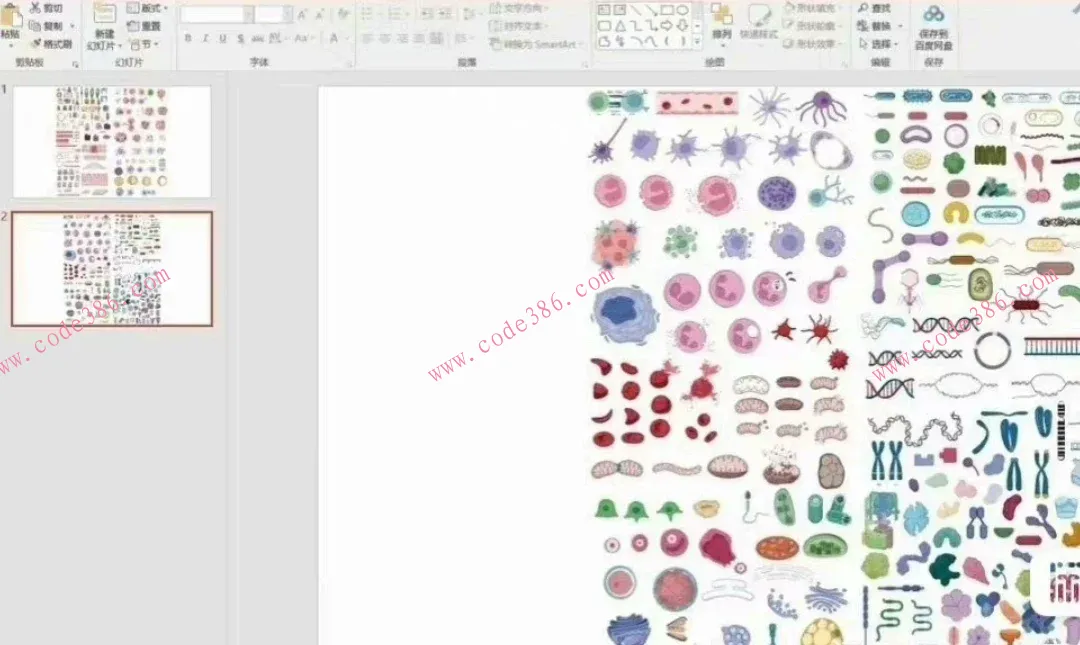Select slide 1 thumbnail
1080x645 pixels.
coord(112,142)
